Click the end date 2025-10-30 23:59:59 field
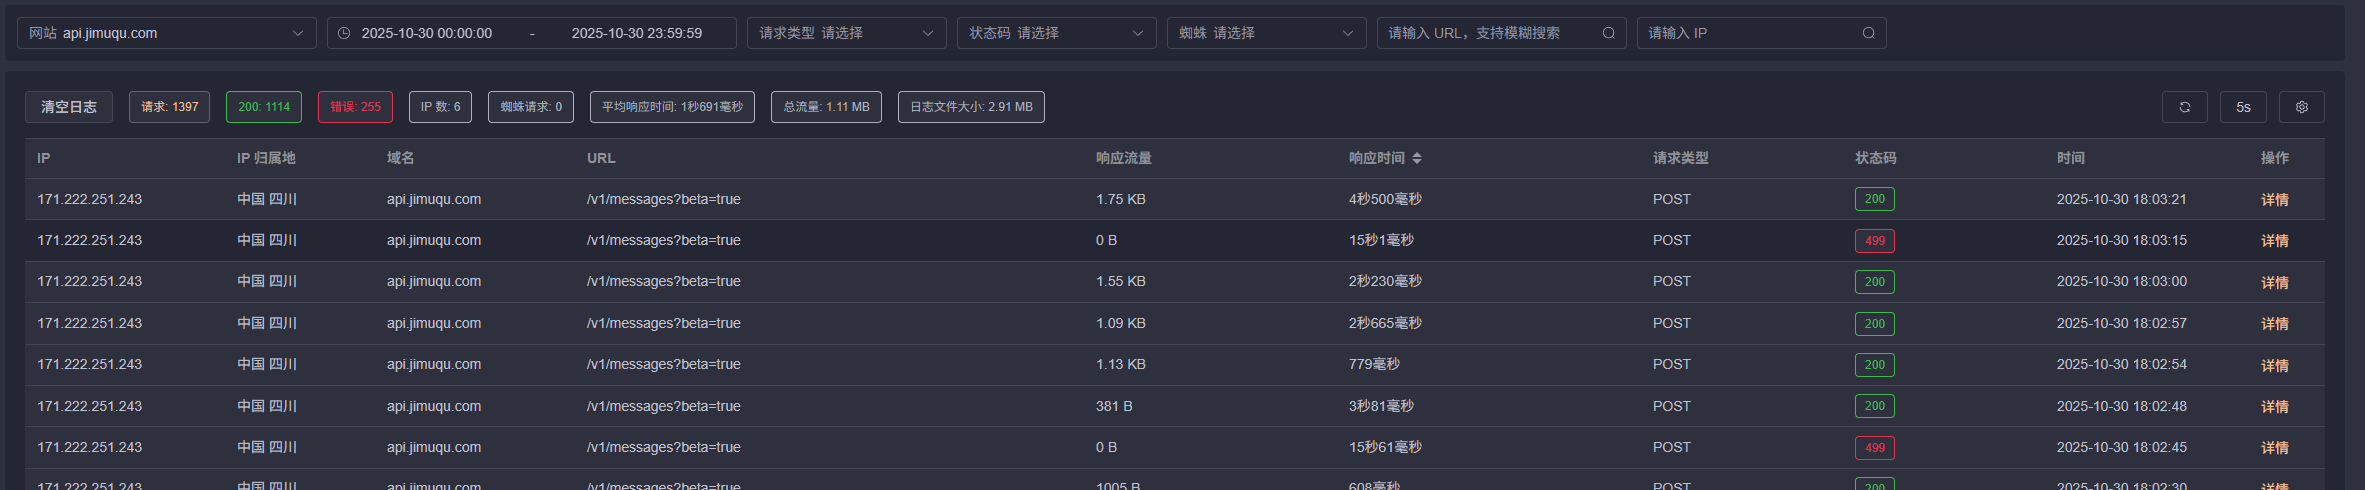The width and height of the screenshot is (2365, 490). tap(637, 33)
